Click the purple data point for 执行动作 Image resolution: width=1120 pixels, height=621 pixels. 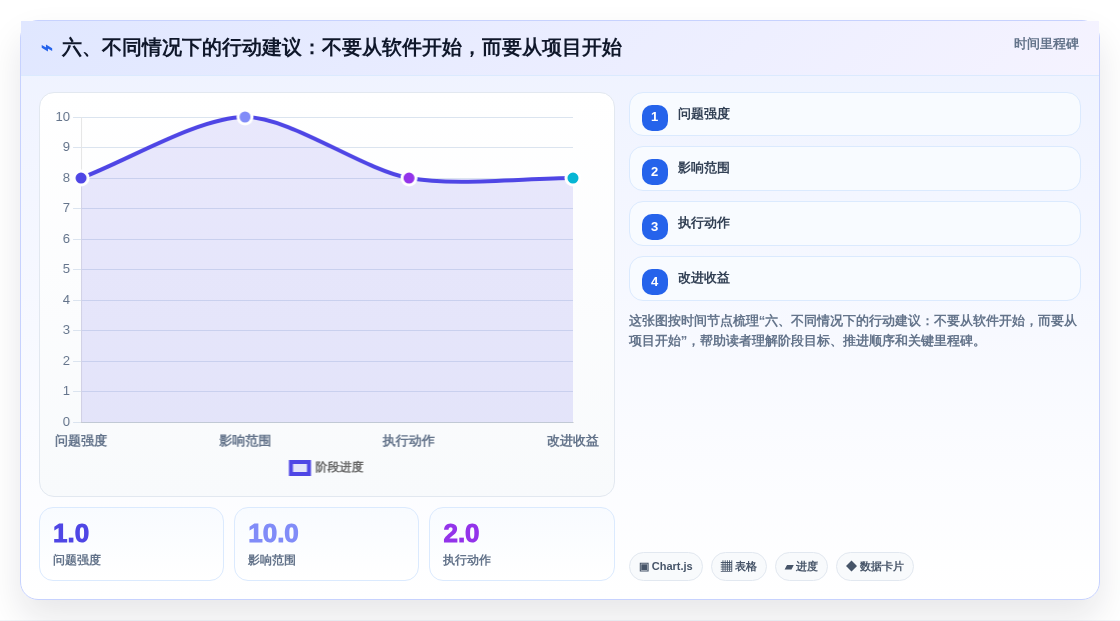pos(409,178)
